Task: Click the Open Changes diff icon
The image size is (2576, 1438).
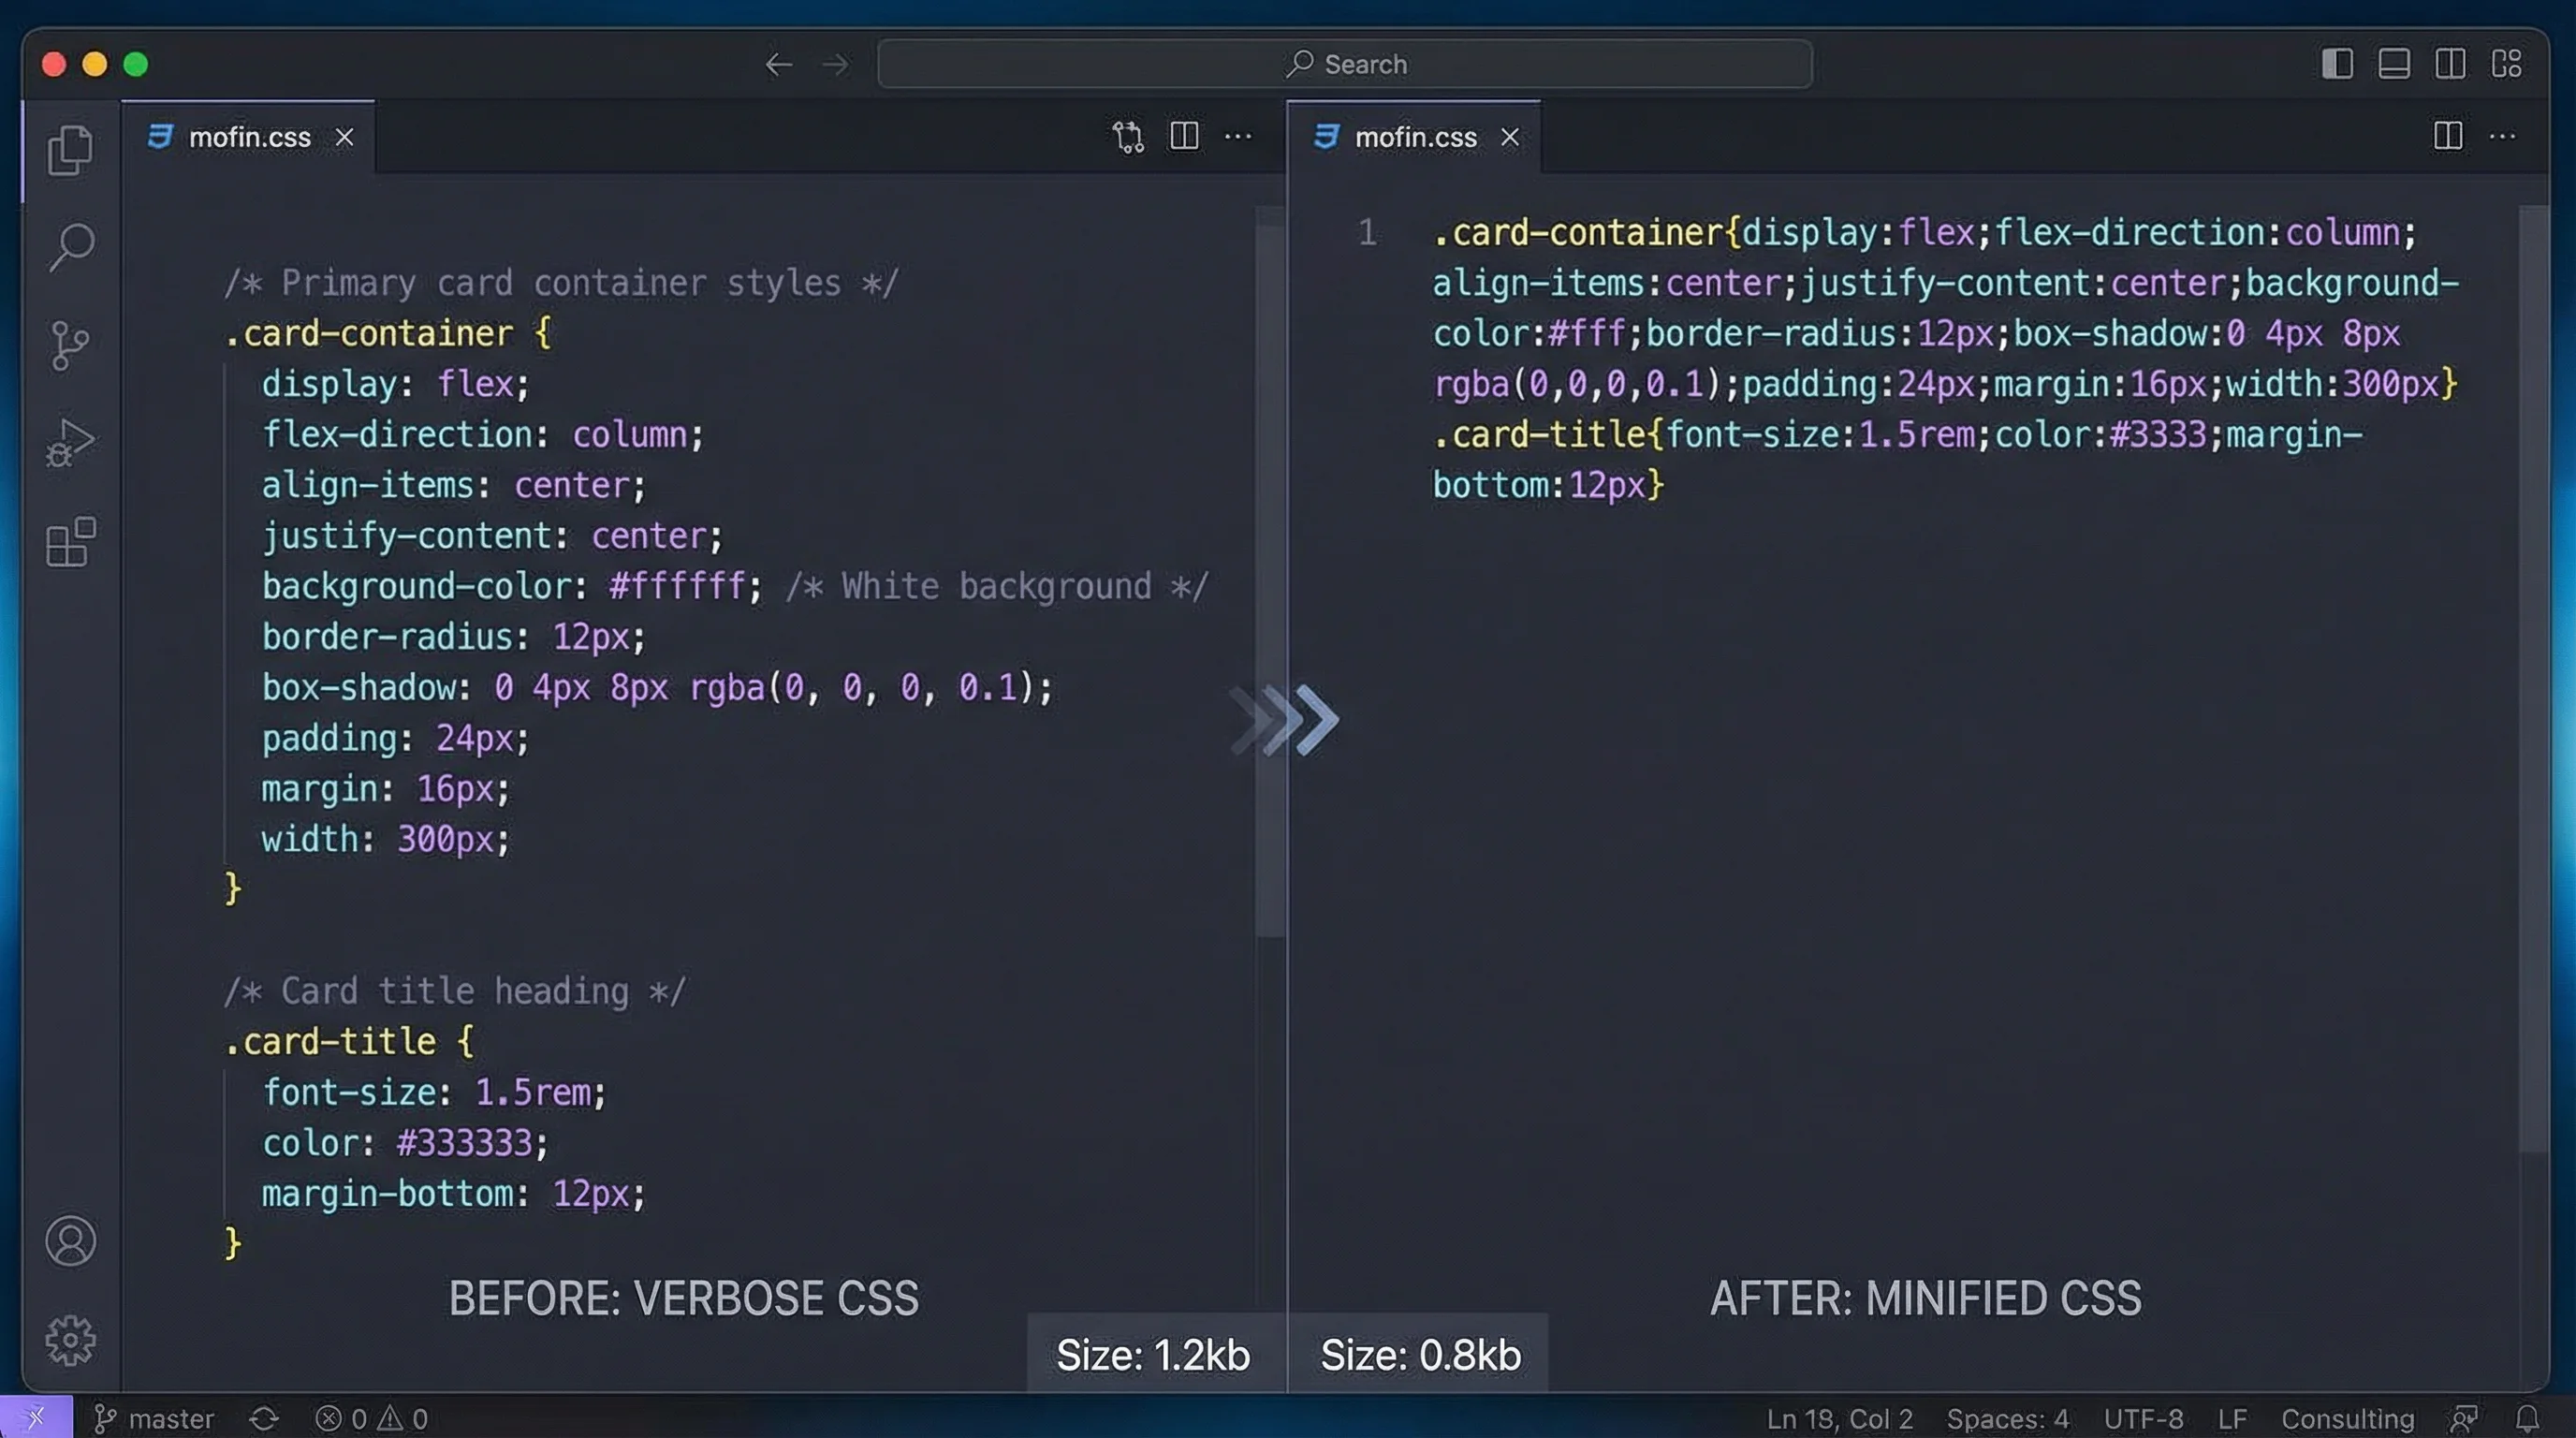Action: [x=1127, y=137]
